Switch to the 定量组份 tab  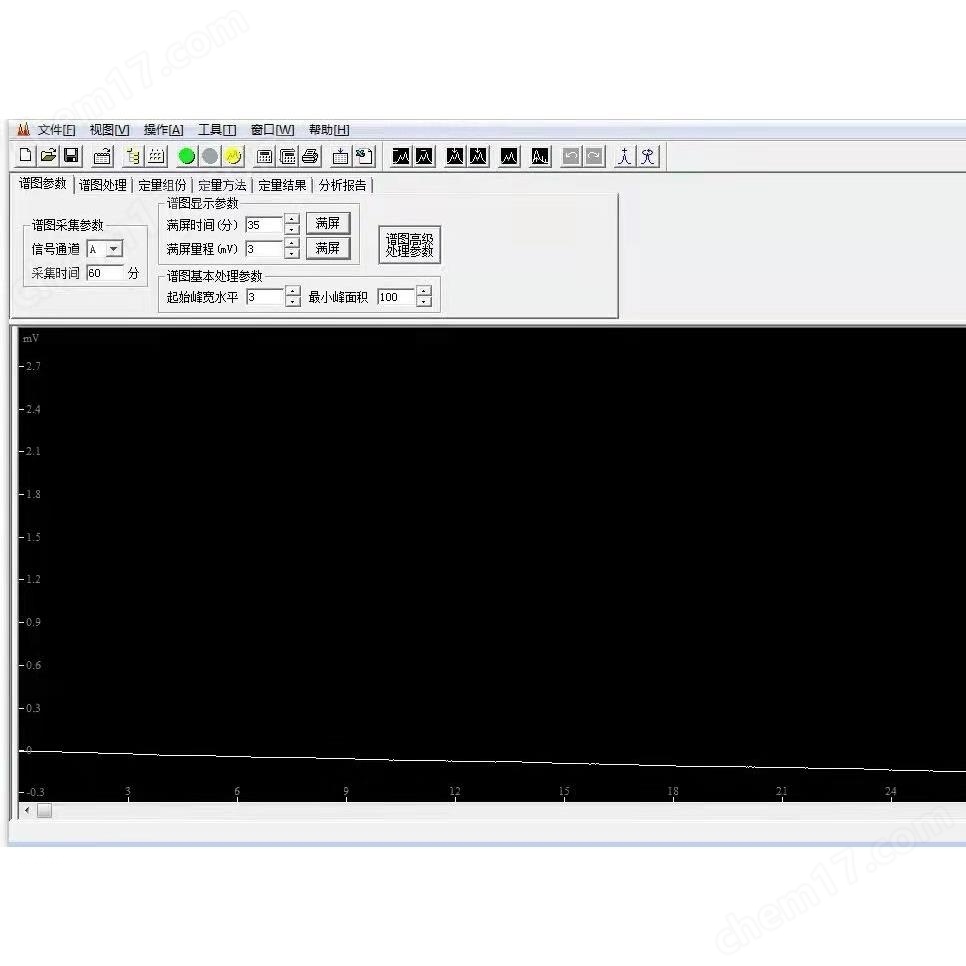(x=162, y=185)
